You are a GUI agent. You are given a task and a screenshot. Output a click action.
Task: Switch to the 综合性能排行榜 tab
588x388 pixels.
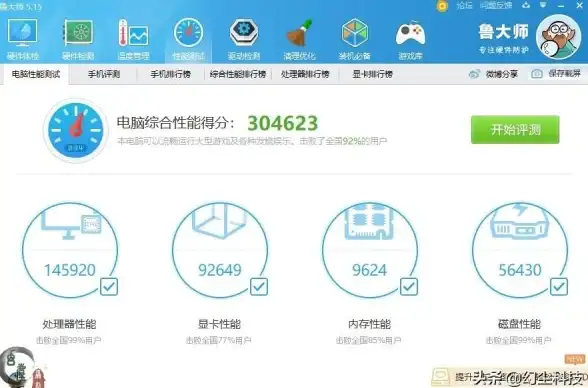[x=238, y=74]
